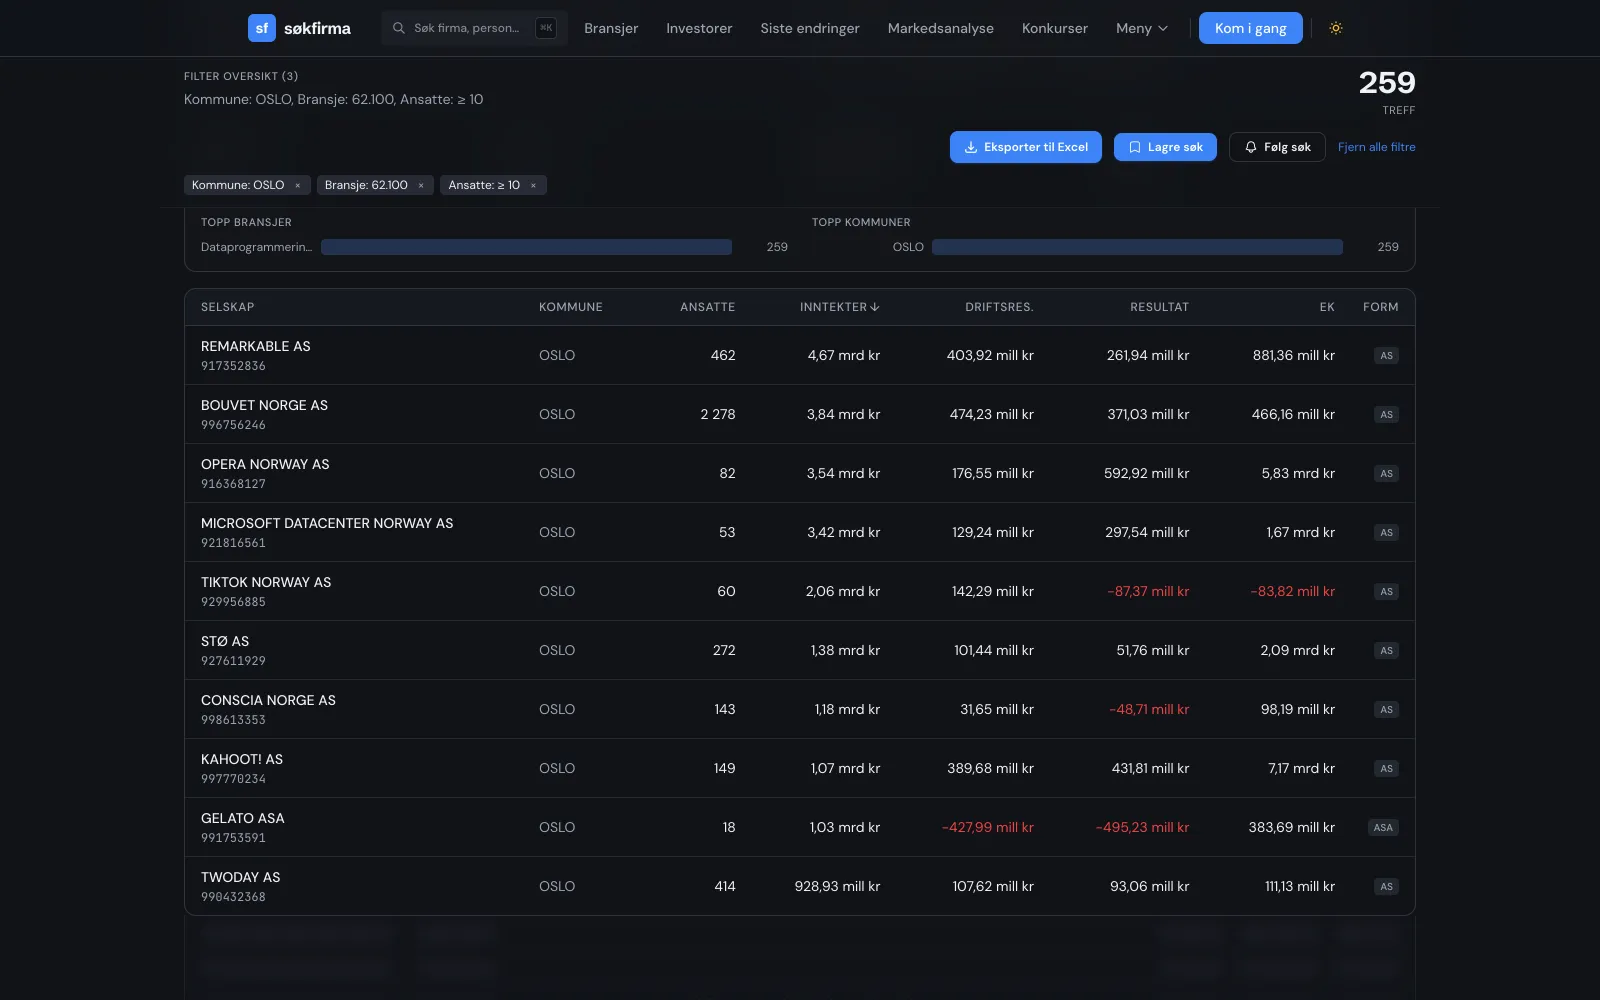This screenshot has height=1000, width=1600.
Task: Open GELATO ASA company row
Action: pos(800,827)
